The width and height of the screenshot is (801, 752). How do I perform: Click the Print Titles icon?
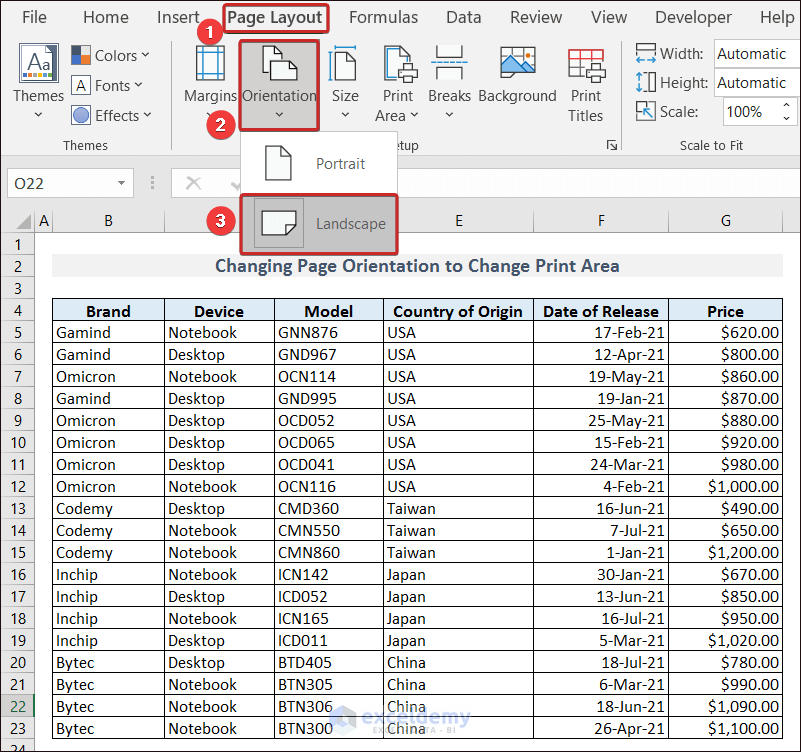pyautogui.click(x=586, y=65)
